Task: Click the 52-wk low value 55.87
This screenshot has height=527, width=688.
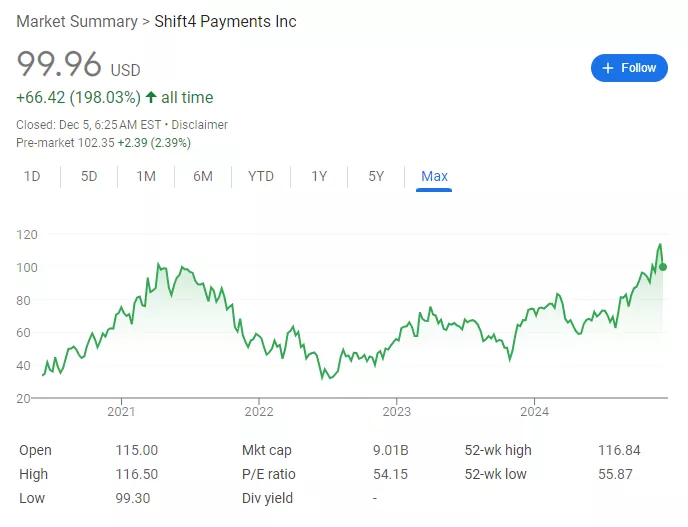Action: 615,474
